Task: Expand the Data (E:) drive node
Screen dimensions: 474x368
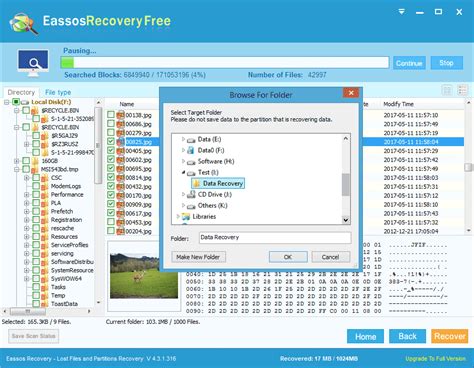Action: (x=183, y=139)
